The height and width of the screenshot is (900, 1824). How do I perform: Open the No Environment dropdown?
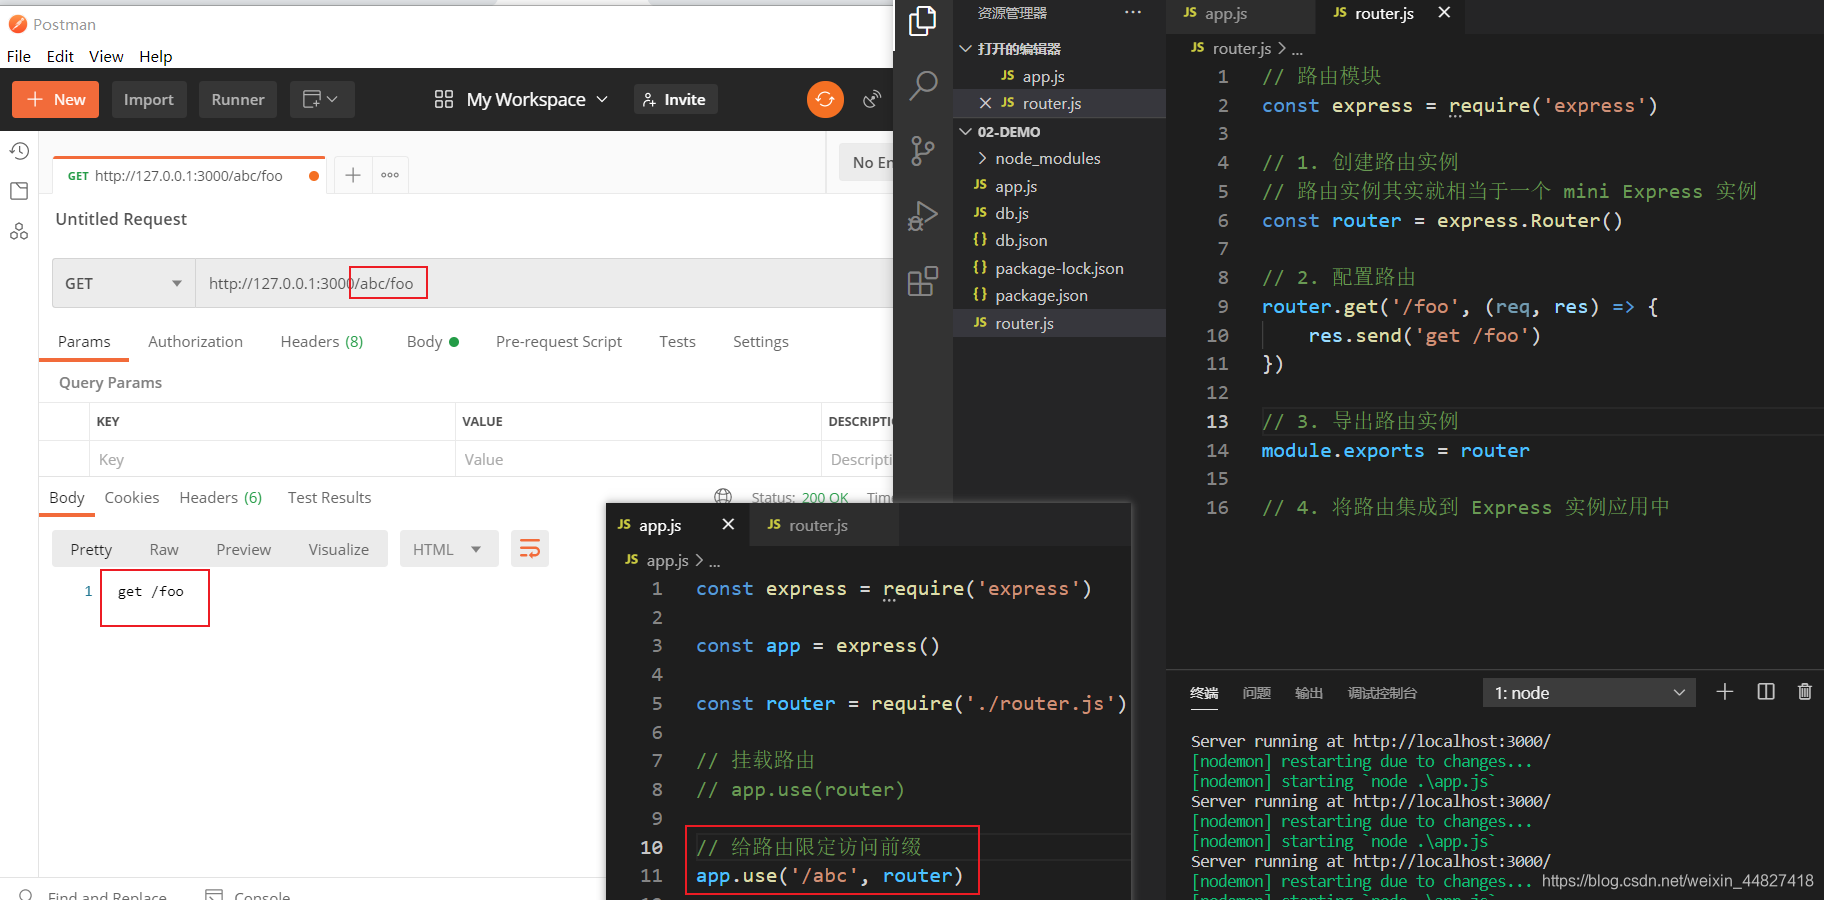[x=866, y=162]
